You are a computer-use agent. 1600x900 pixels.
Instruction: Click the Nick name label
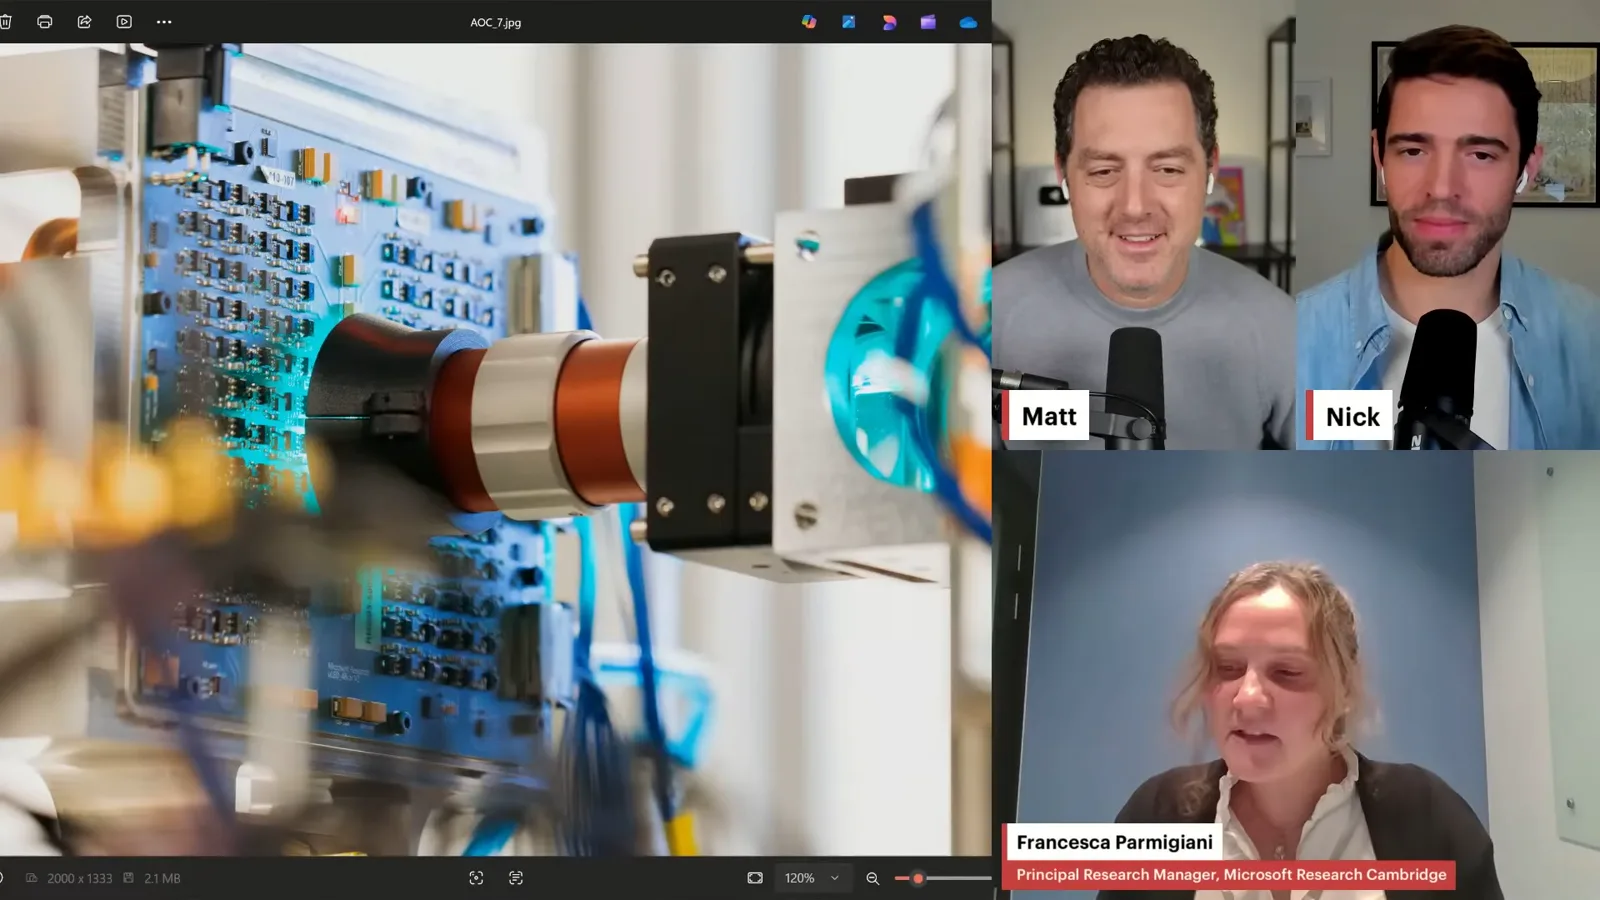point(1351,416)
